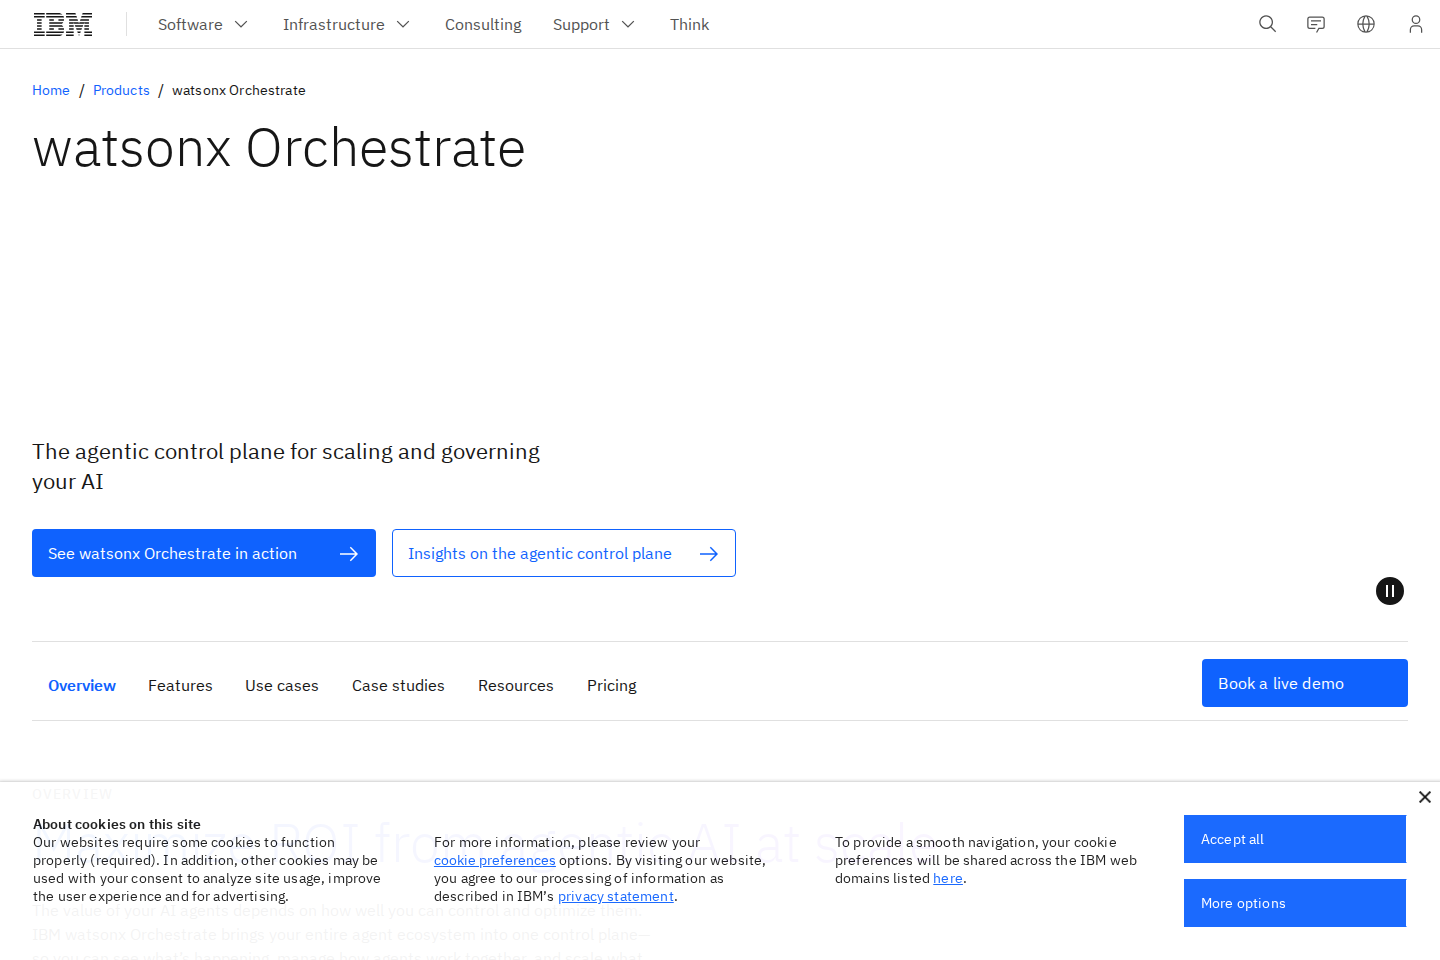
Task: Select the Overview tab
Action: pyautogui.click(x=82, y=685)
